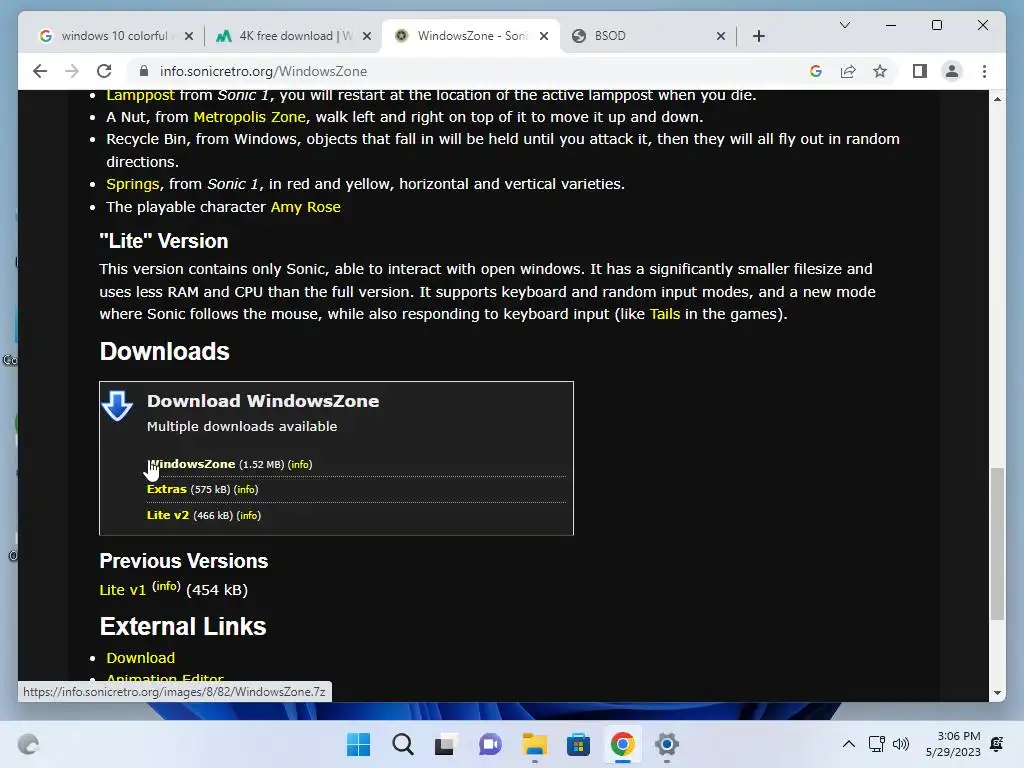Click the blue download arrow icon

click(118, 406)
